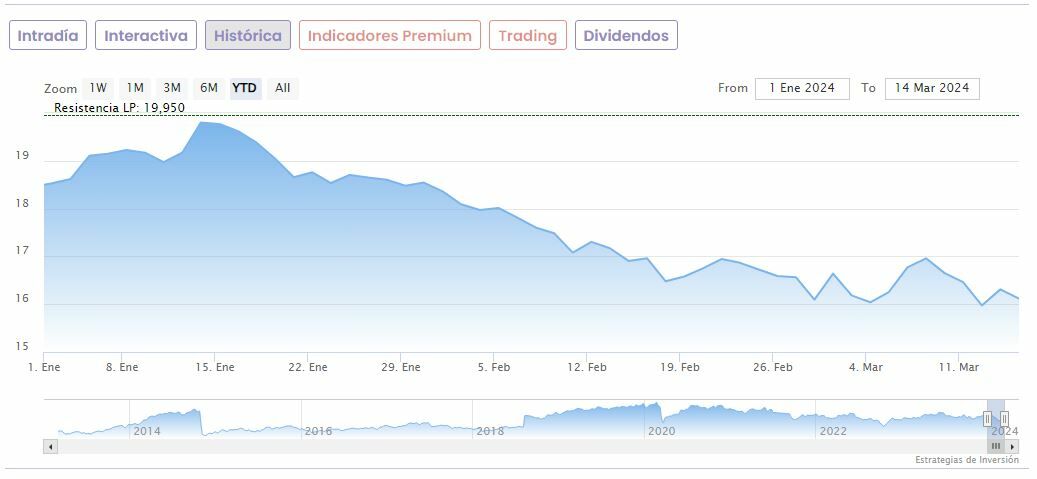Click the navigator left range handle
The height and width of the screenshot is (479, 1037).
tap(987, 419)
